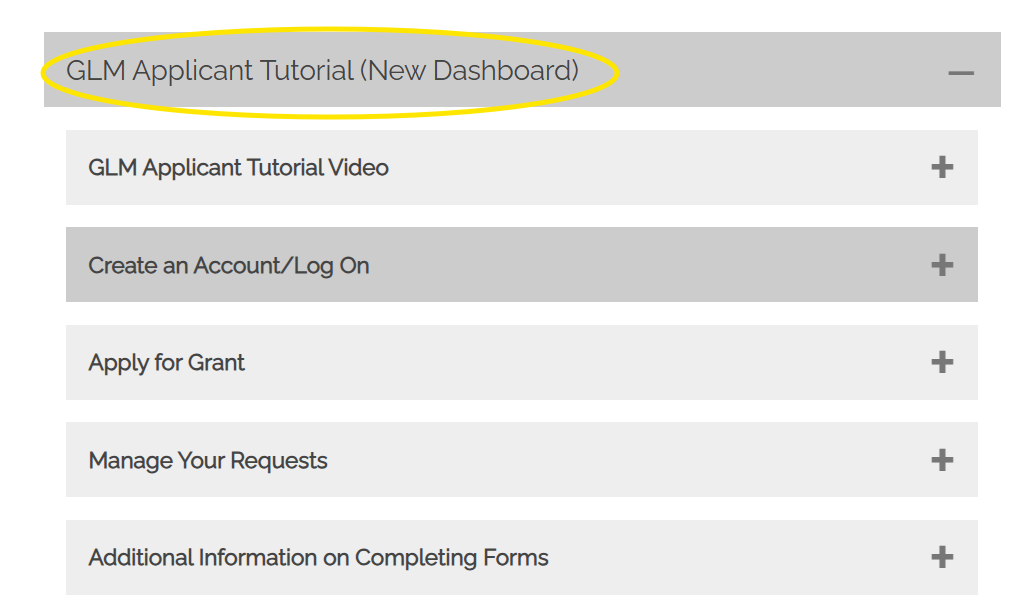Image resolution: width=1018 pixels, height=602 pixels.
Task: Click the 'GLM Applicant Tutorial (New Dashboard)' heading text
Action: (322, 71)
